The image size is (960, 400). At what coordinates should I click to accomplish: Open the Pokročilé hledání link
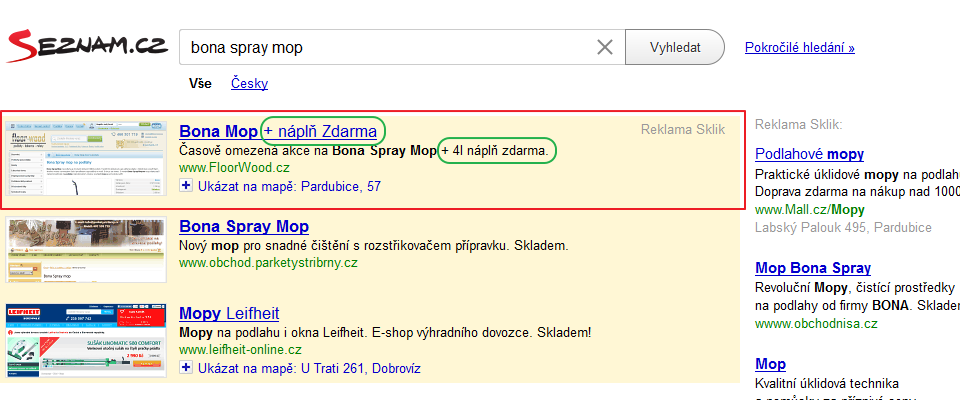tap(799, 47)
